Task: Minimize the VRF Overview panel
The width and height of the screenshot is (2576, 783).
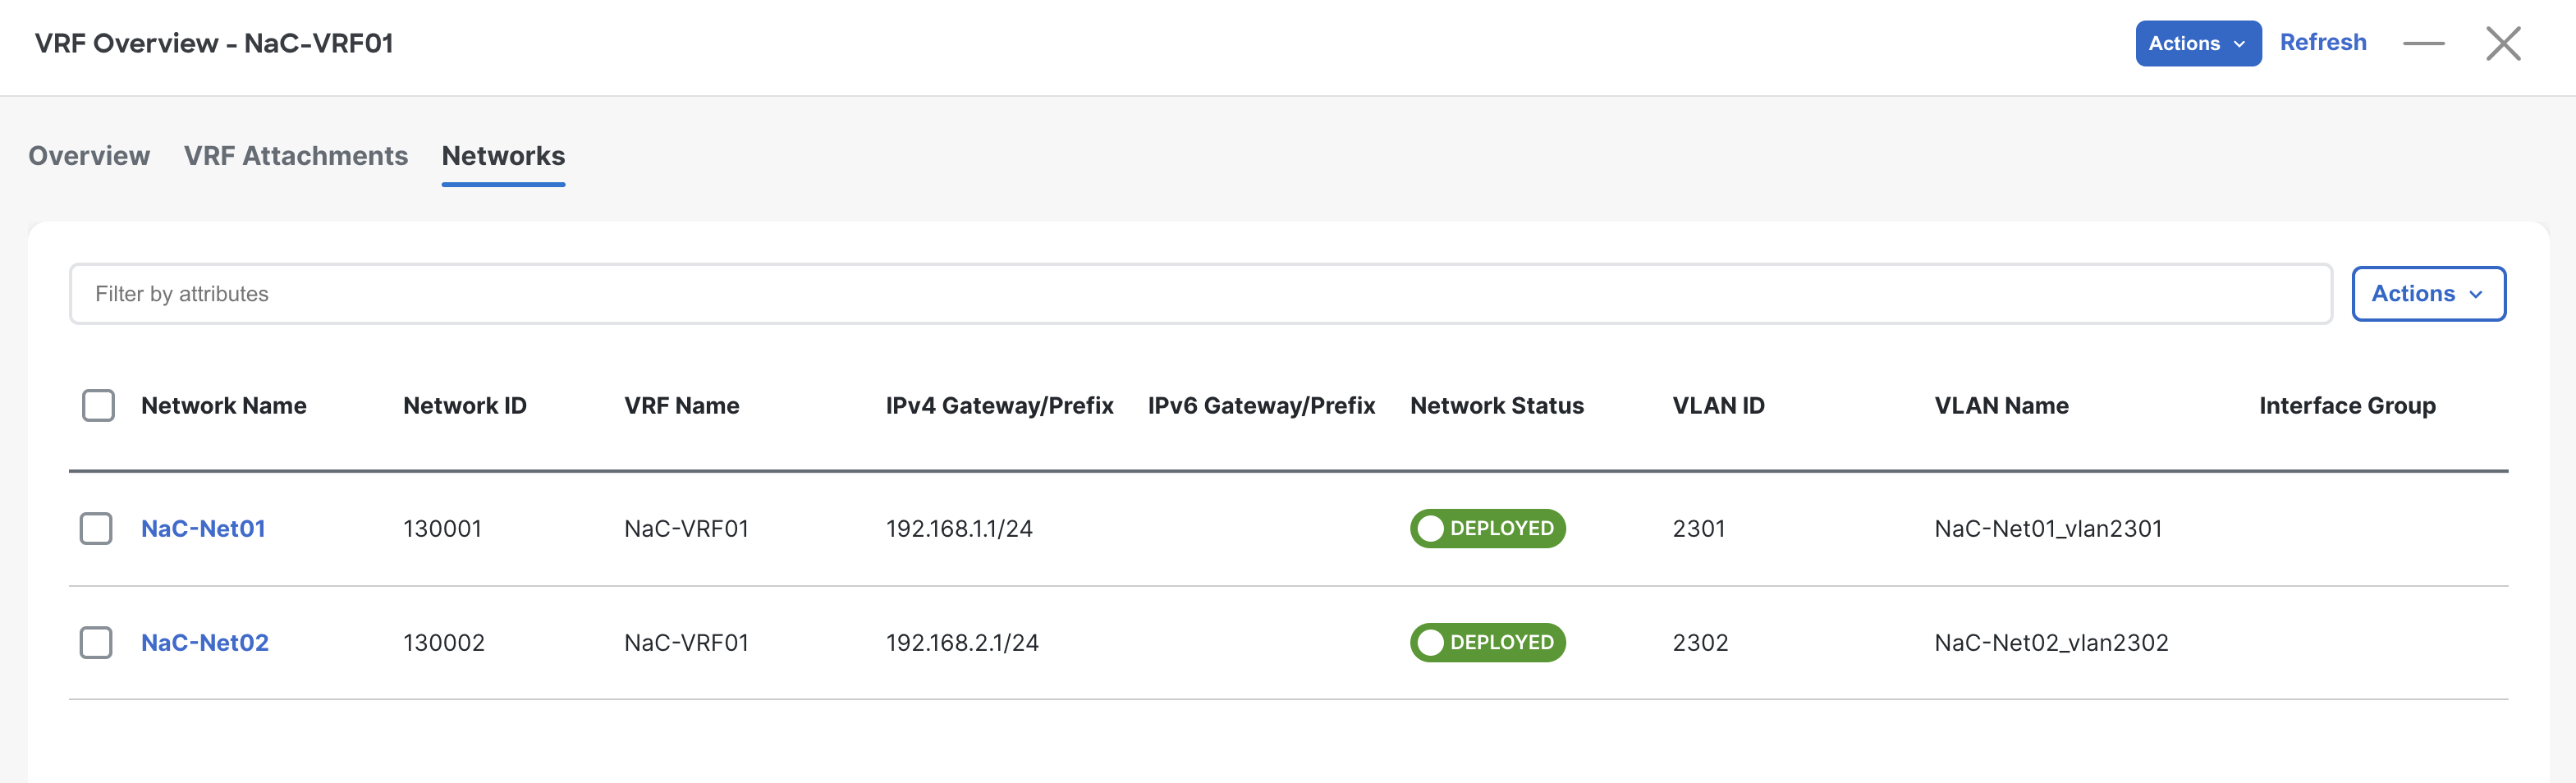Action: pos(2423,43)
